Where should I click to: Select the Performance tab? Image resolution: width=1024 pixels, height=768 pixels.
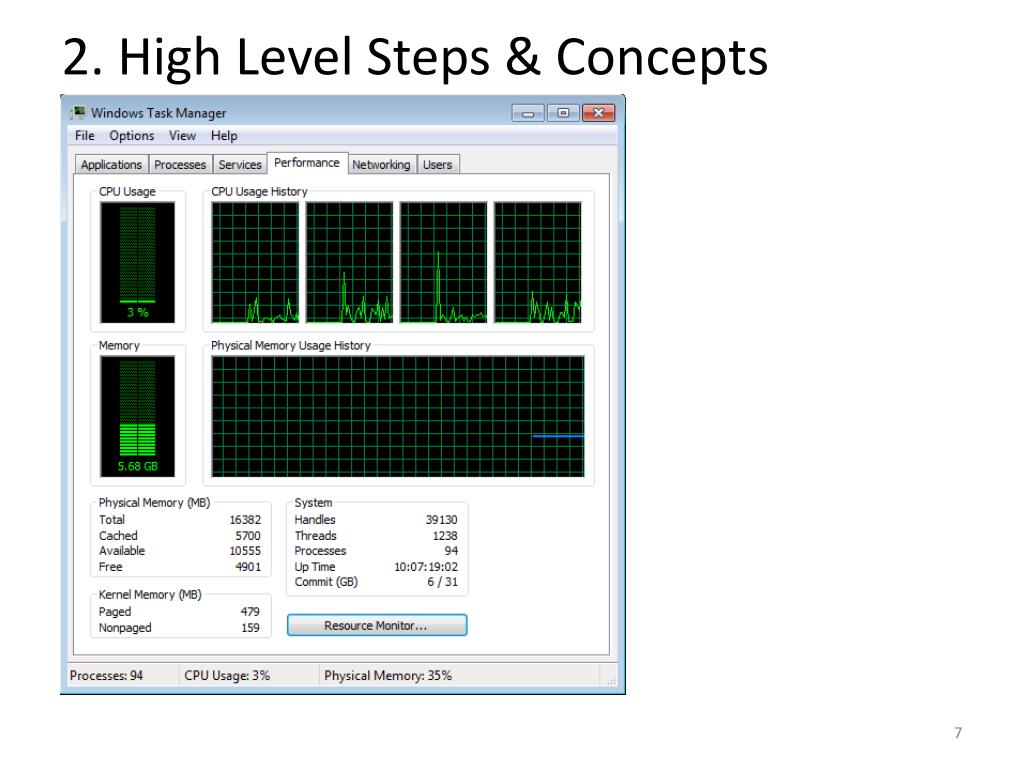point(307,163)
